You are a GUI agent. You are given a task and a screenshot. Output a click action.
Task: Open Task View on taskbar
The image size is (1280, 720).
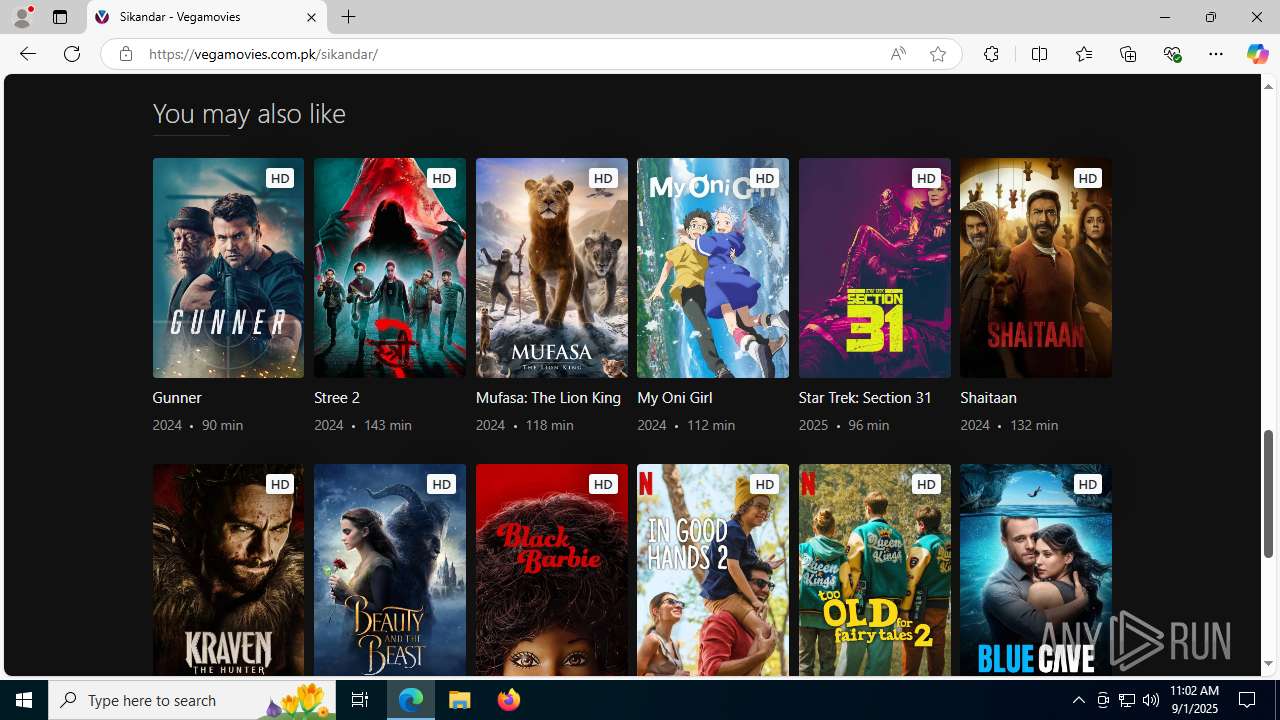click(x=360, y=700)
